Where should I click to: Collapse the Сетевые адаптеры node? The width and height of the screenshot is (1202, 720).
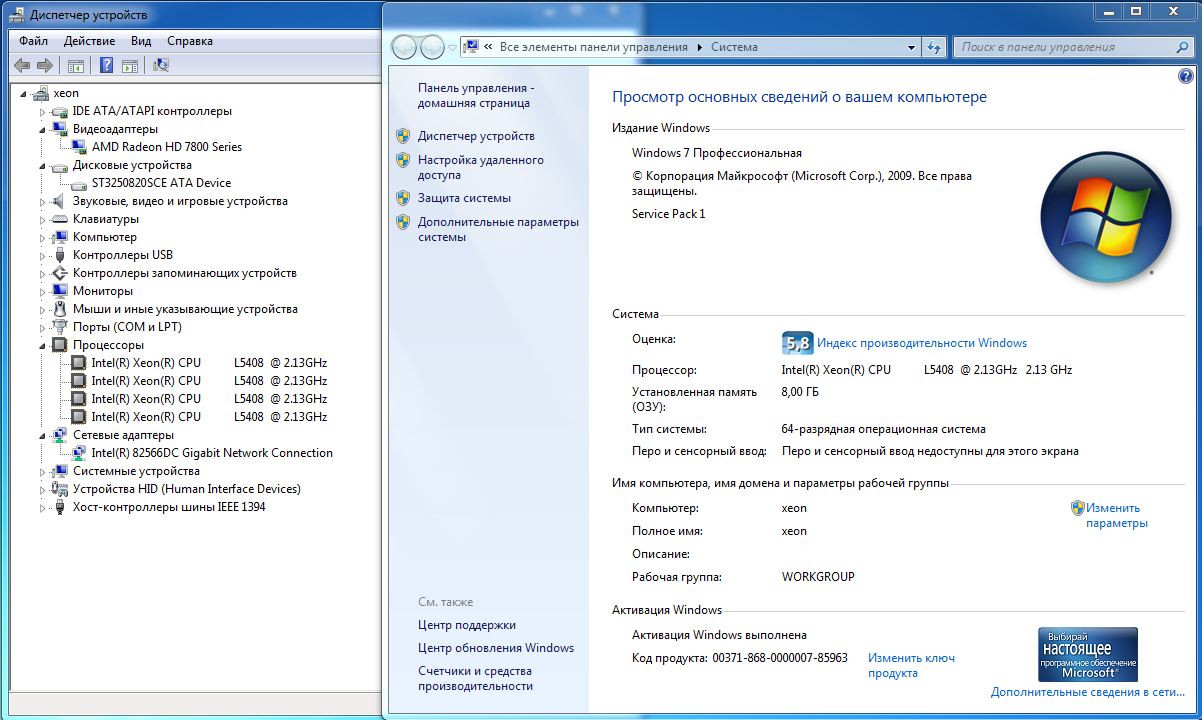click(x=43, y=435)
